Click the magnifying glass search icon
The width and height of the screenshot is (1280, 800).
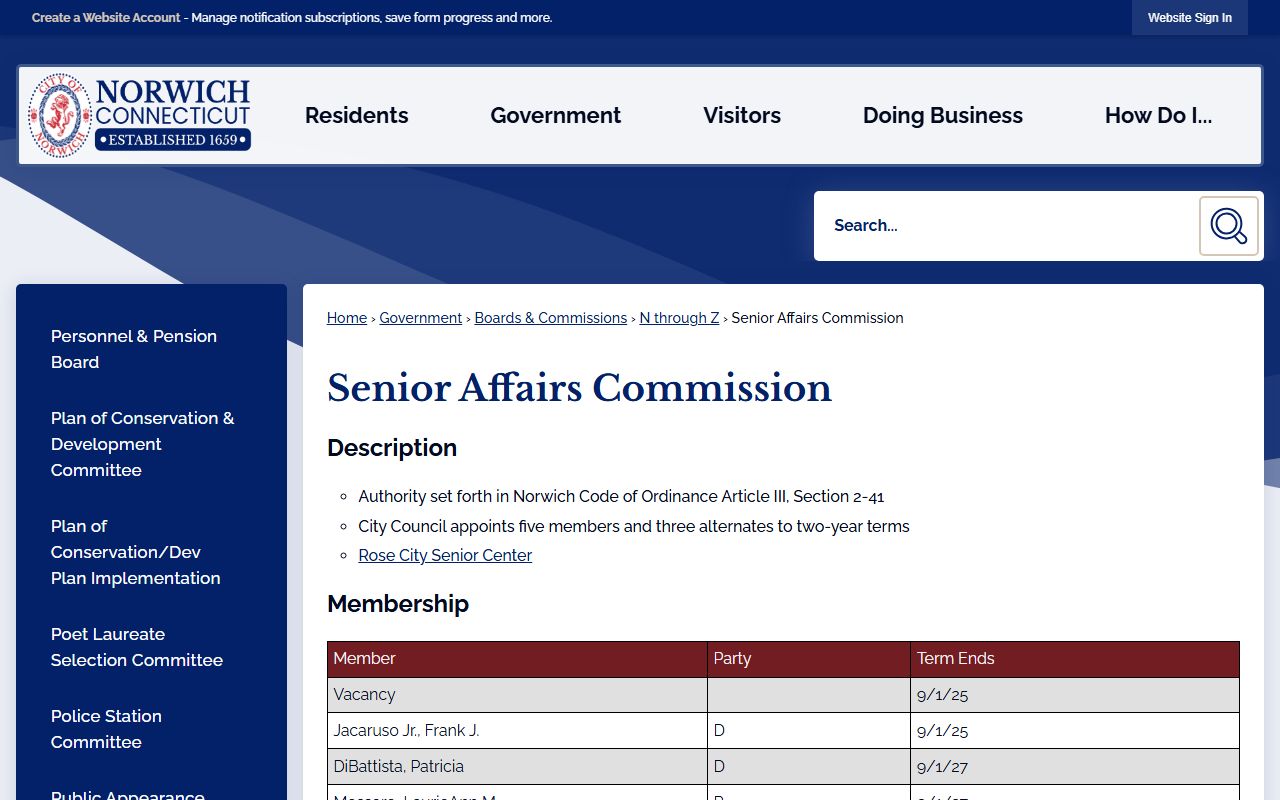[x=1228, y=226]
